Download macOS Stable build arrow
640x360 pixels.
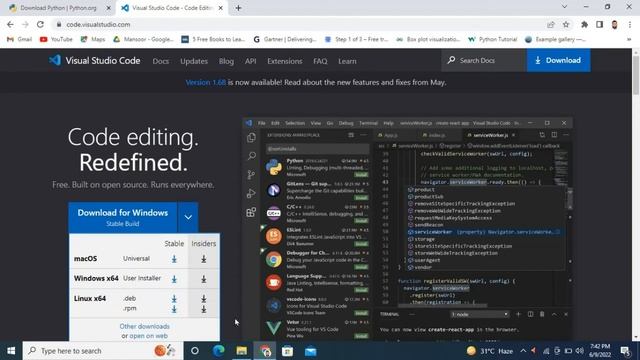(174, 259)
